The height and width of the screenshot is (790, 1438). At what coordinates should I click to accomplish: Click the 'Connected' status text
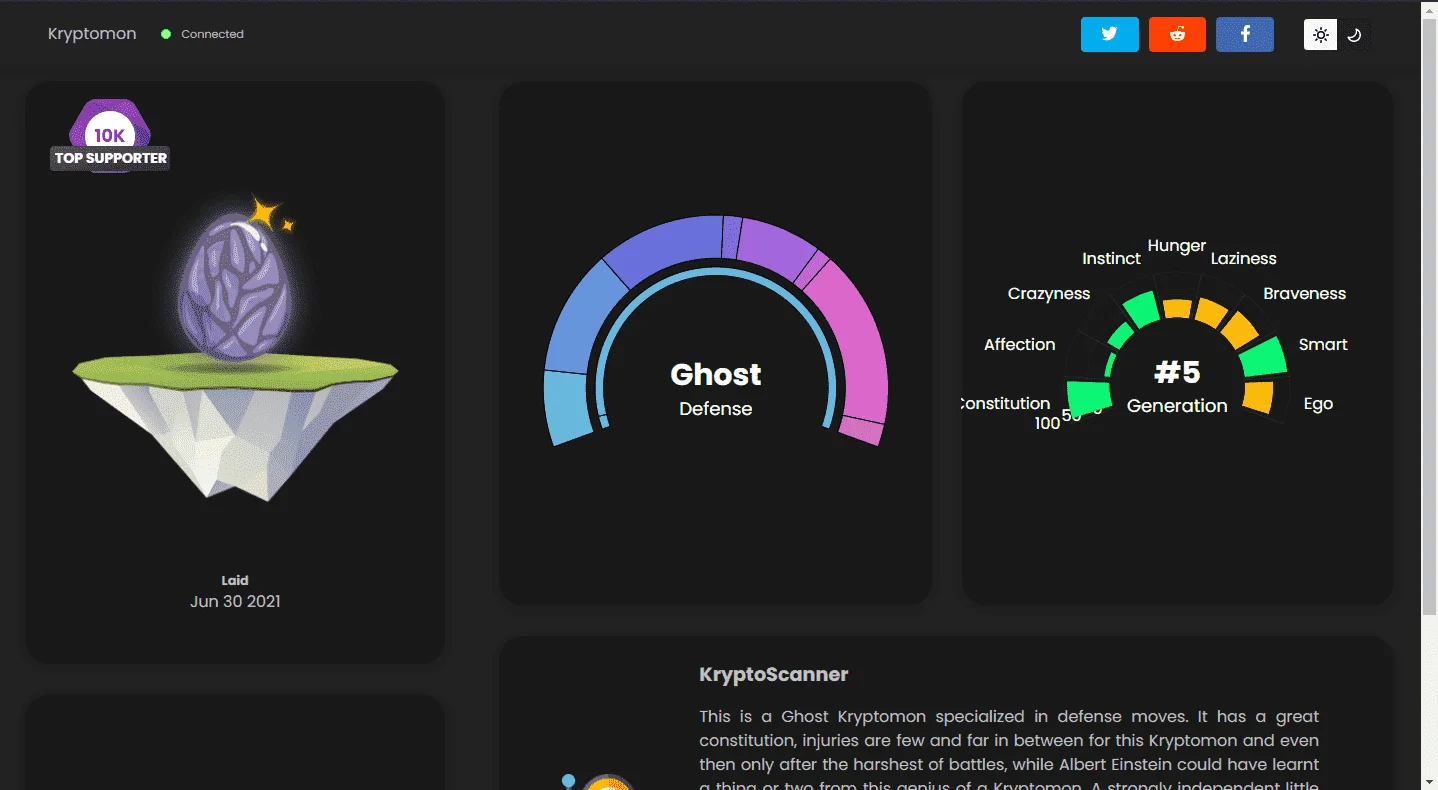pyautogui.click(x=212, y=34)
